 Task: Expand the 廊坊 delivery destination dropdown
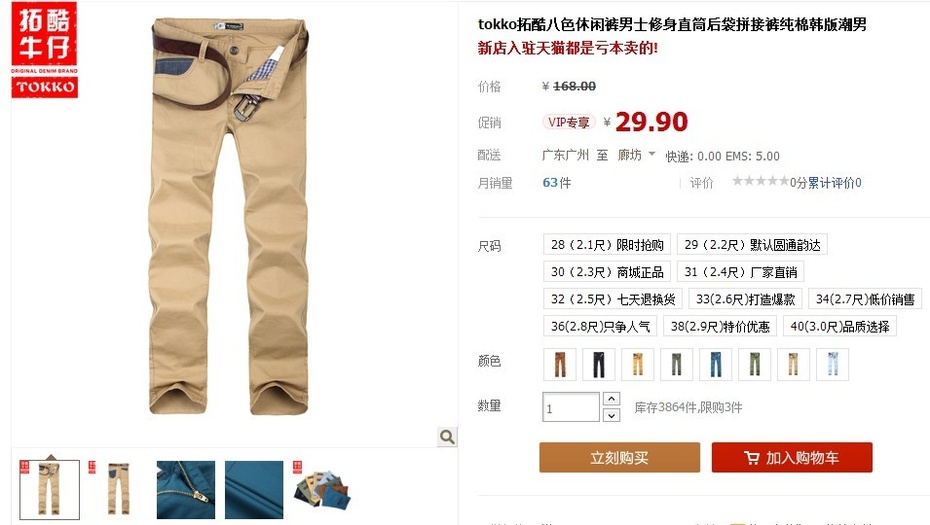pos(636,155)
